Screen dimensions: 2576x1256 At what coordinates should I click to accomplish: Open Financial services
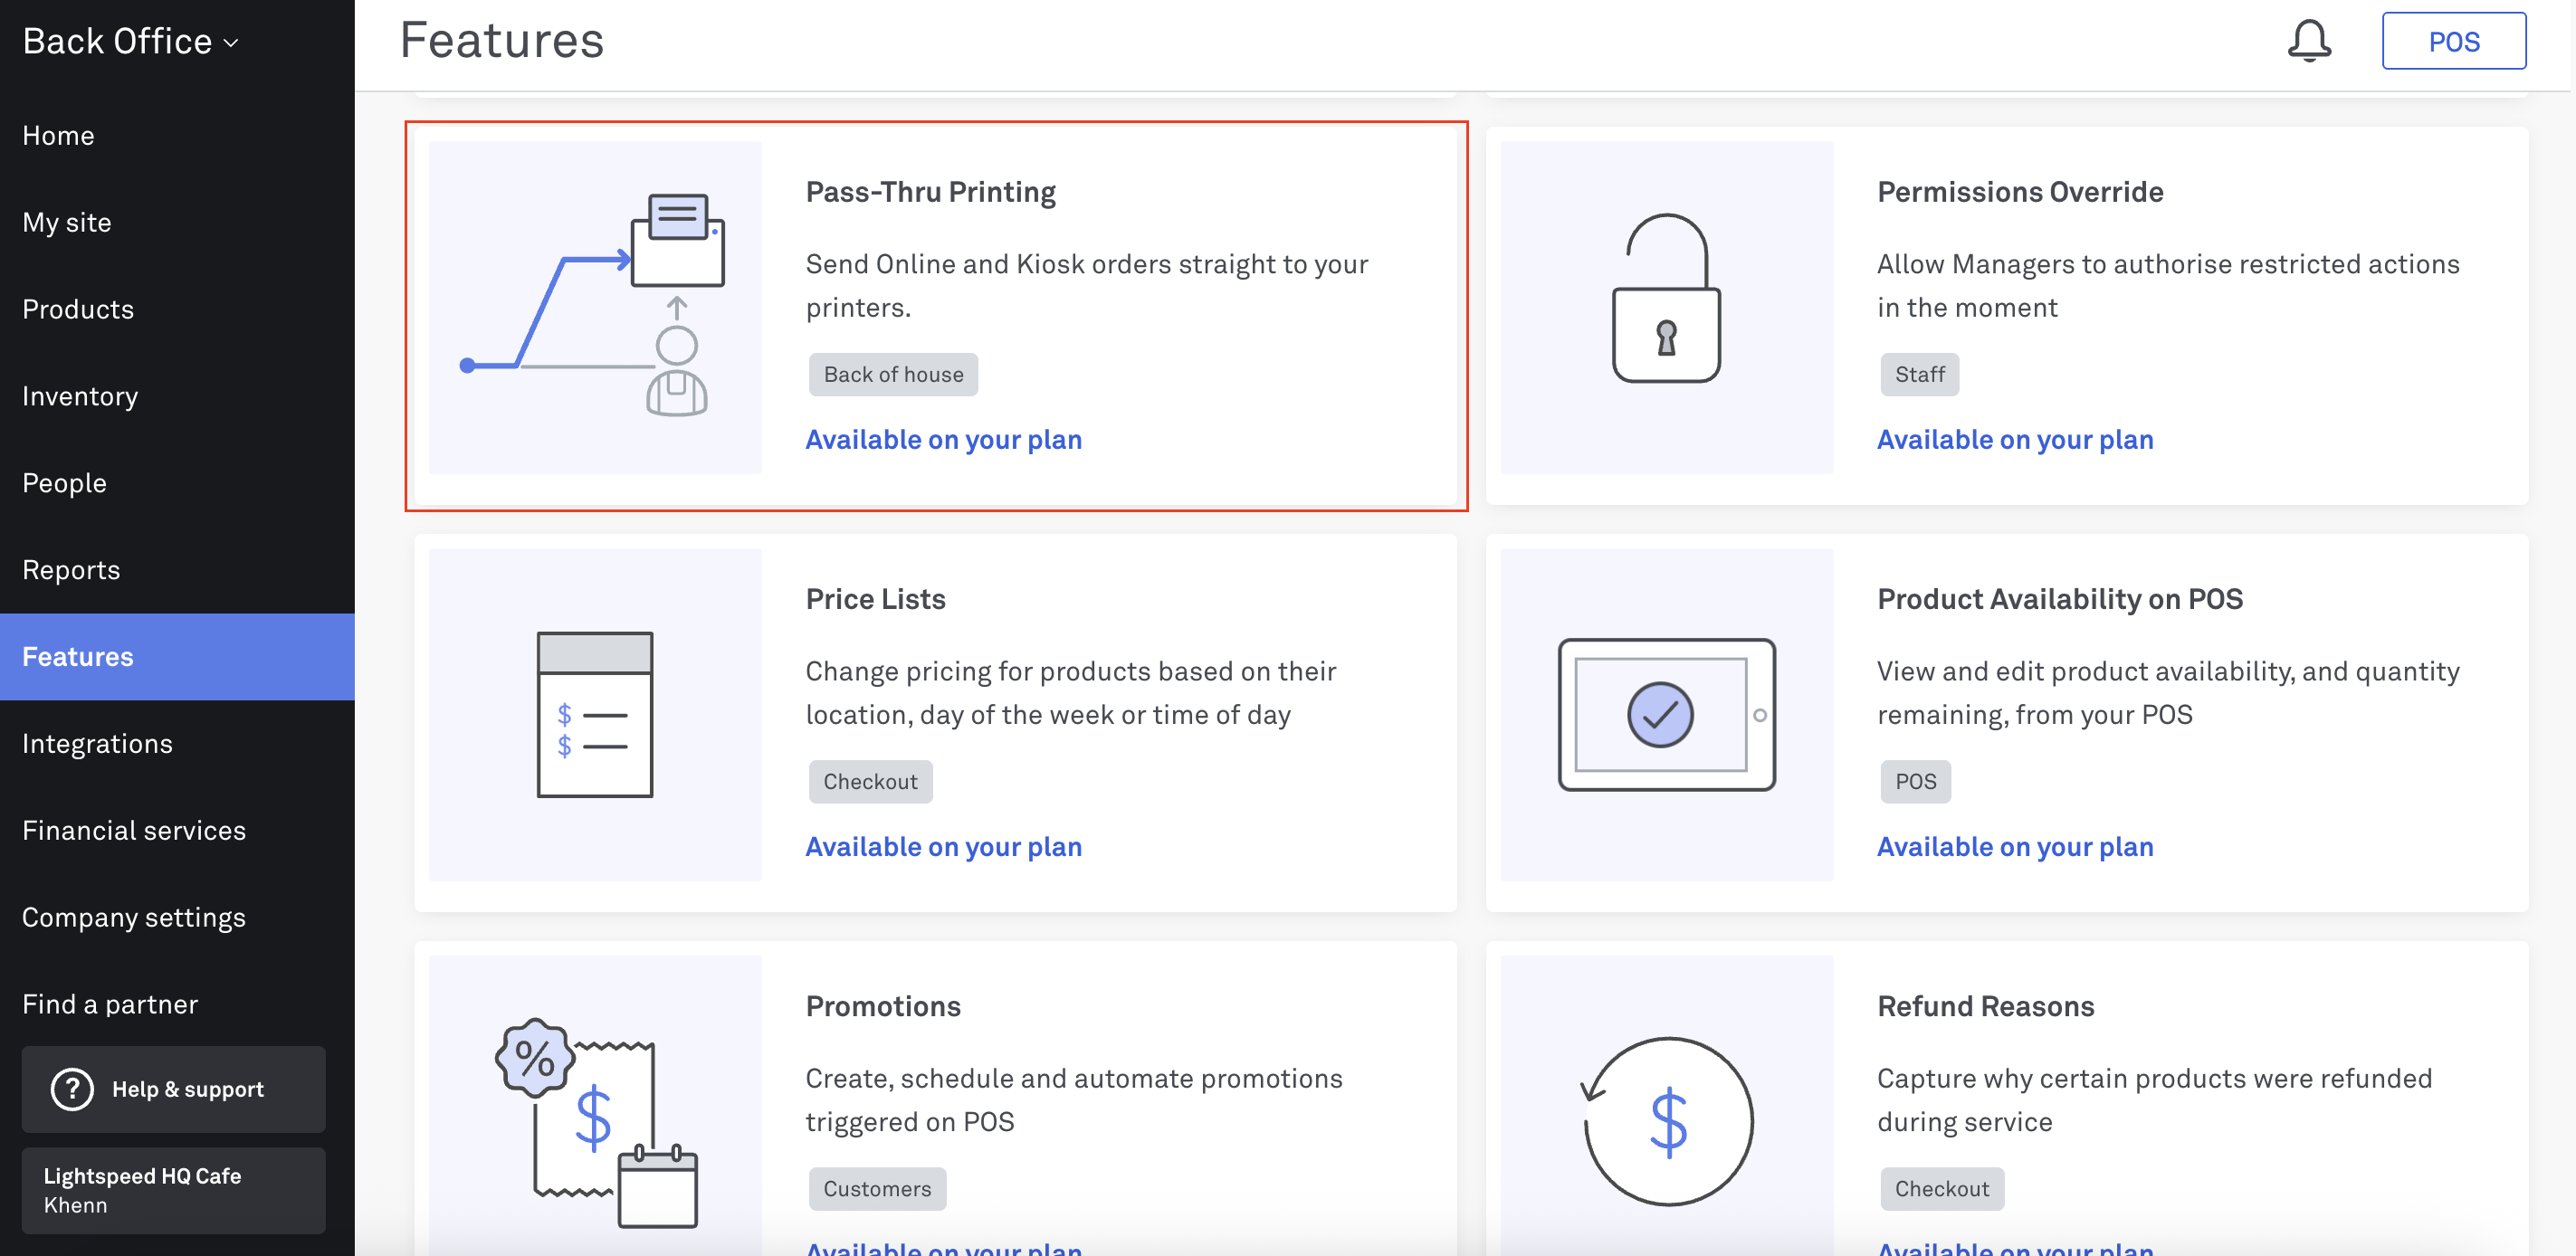[x=177, y=831]
